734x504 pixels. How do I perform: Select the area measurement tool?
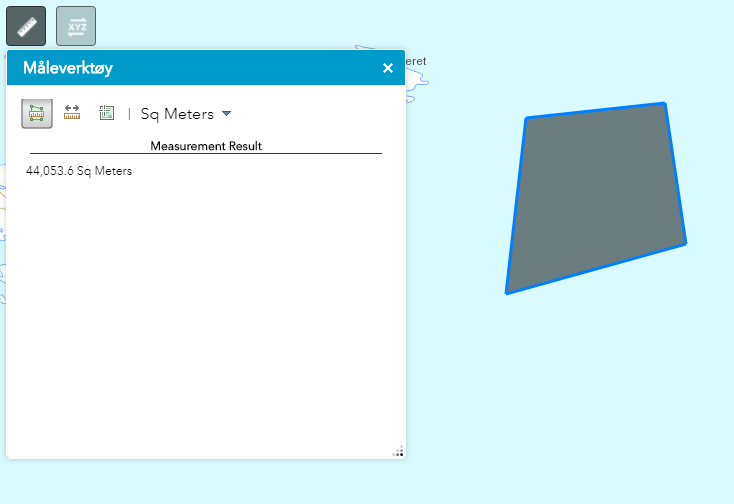37,114
